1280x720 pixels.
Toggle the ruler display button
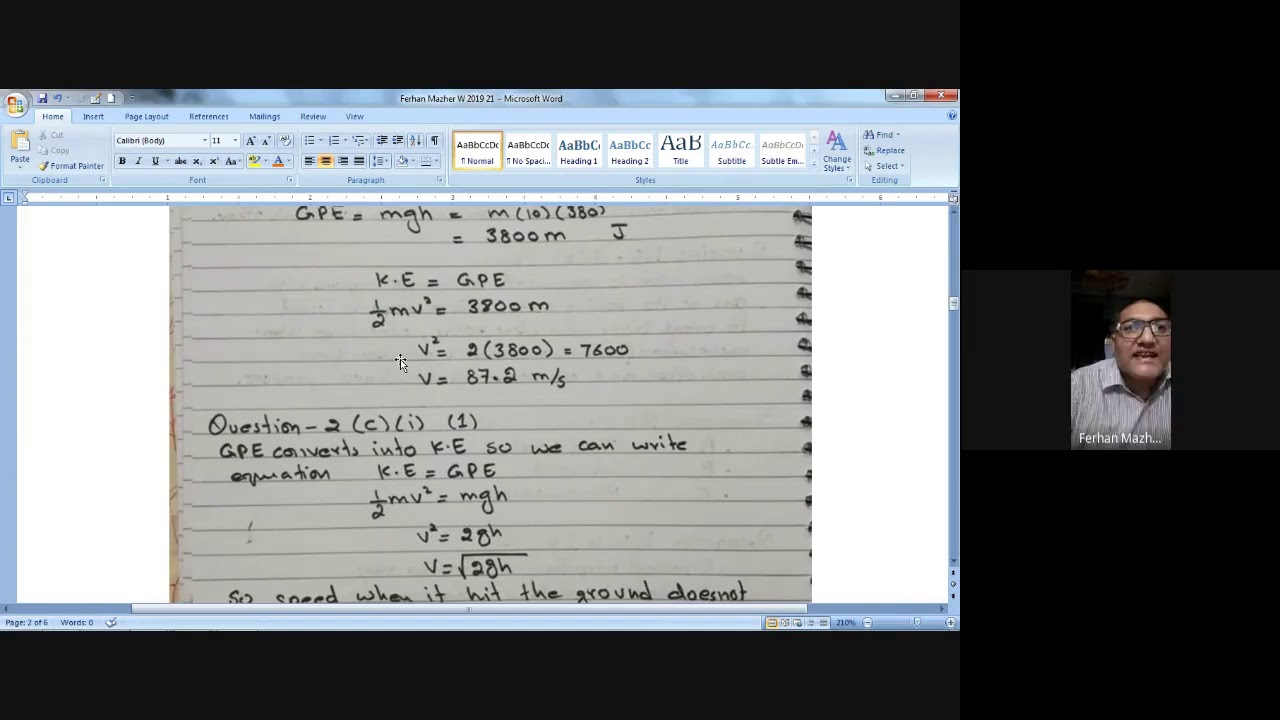click(x=953, y=198)
